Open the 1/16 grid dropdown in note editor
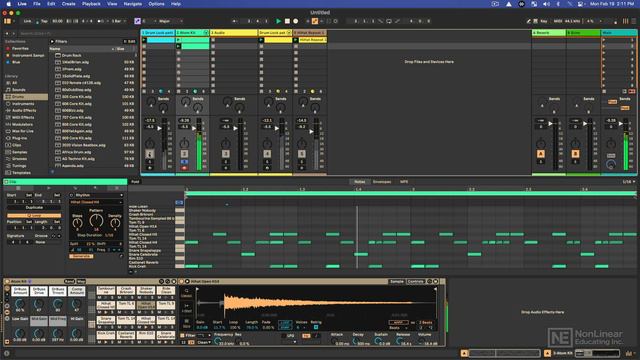 click(629, 182)
